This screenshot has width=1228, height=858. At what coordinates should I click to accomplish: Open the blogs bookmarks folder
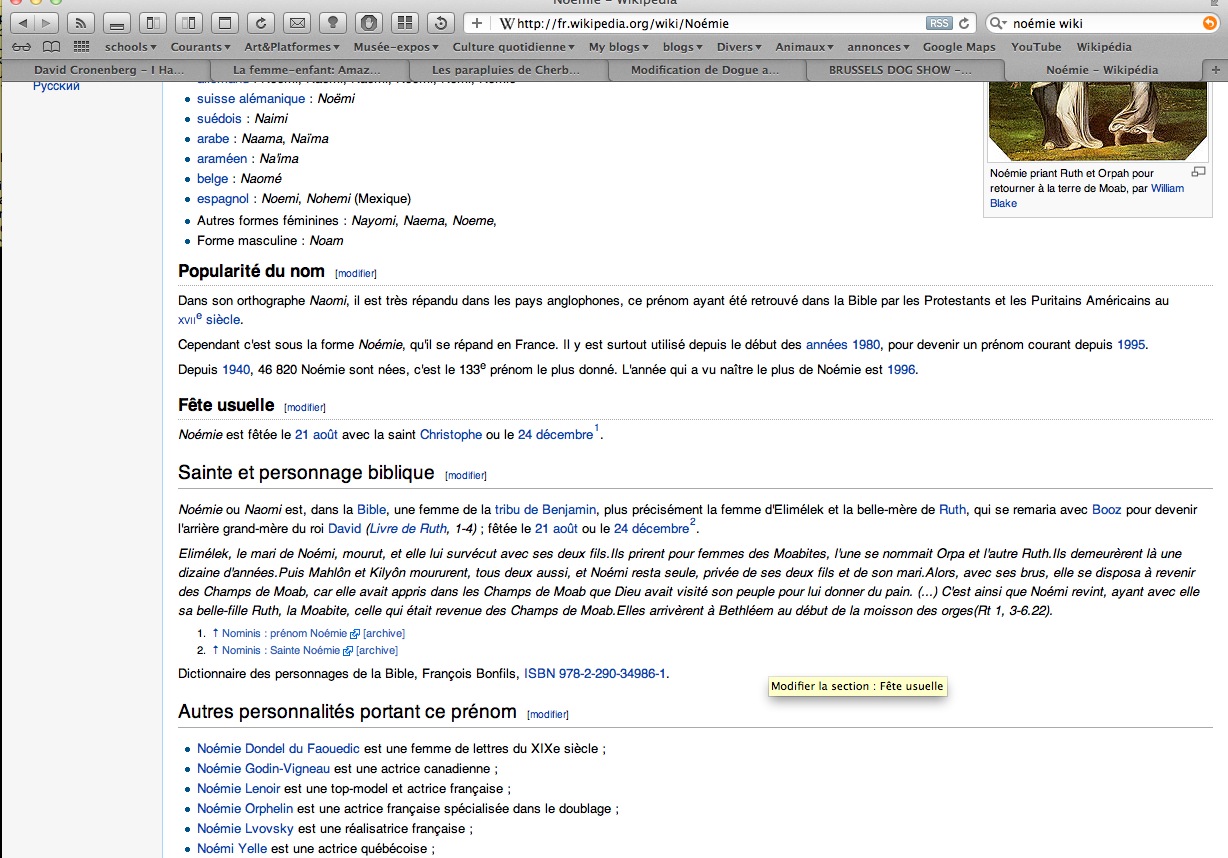[682, 47]
